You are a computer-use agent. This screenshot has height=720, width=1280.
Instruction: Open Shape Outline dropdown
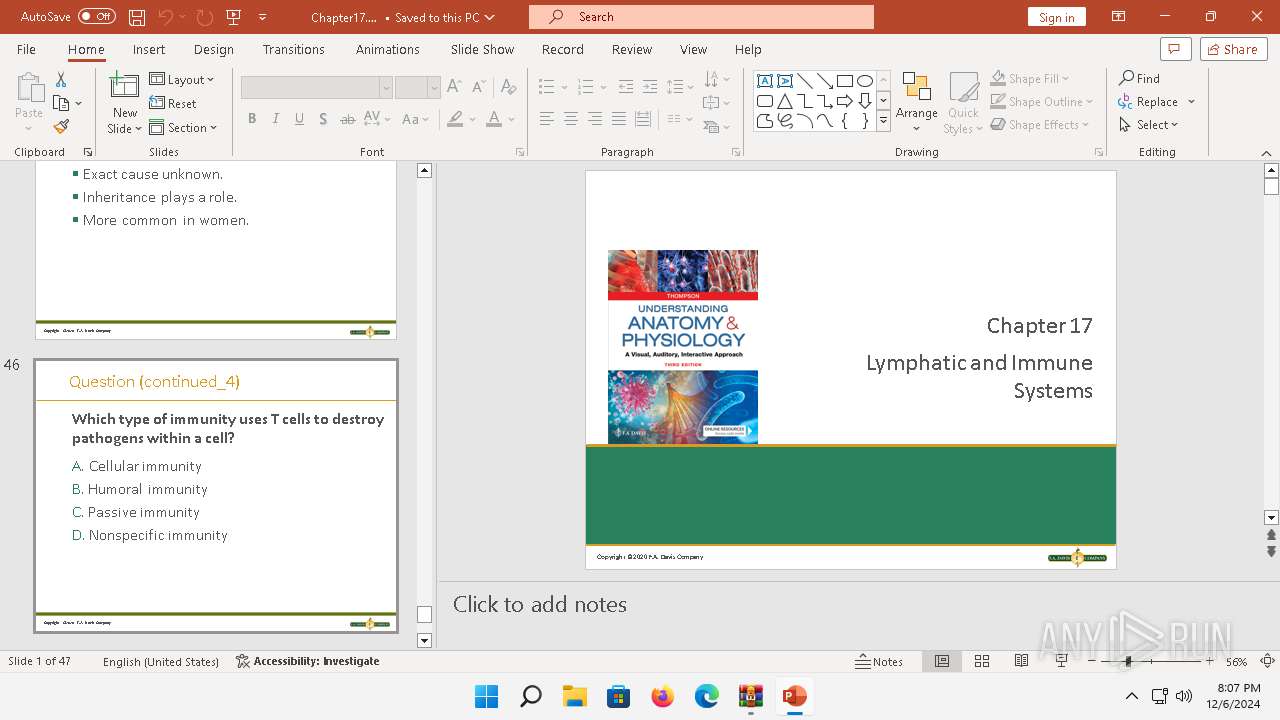pos(1042,101)
